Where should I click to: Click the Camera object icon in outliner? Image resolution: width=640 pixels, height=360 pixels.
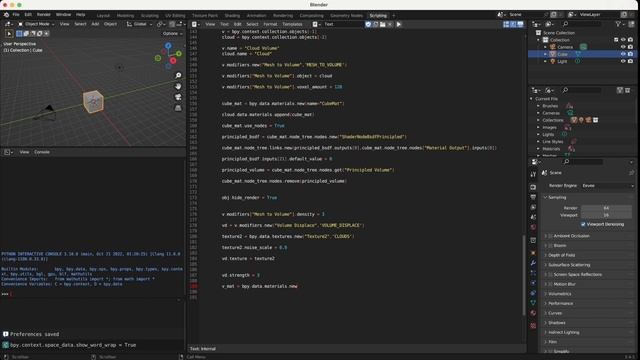(553, 47)
